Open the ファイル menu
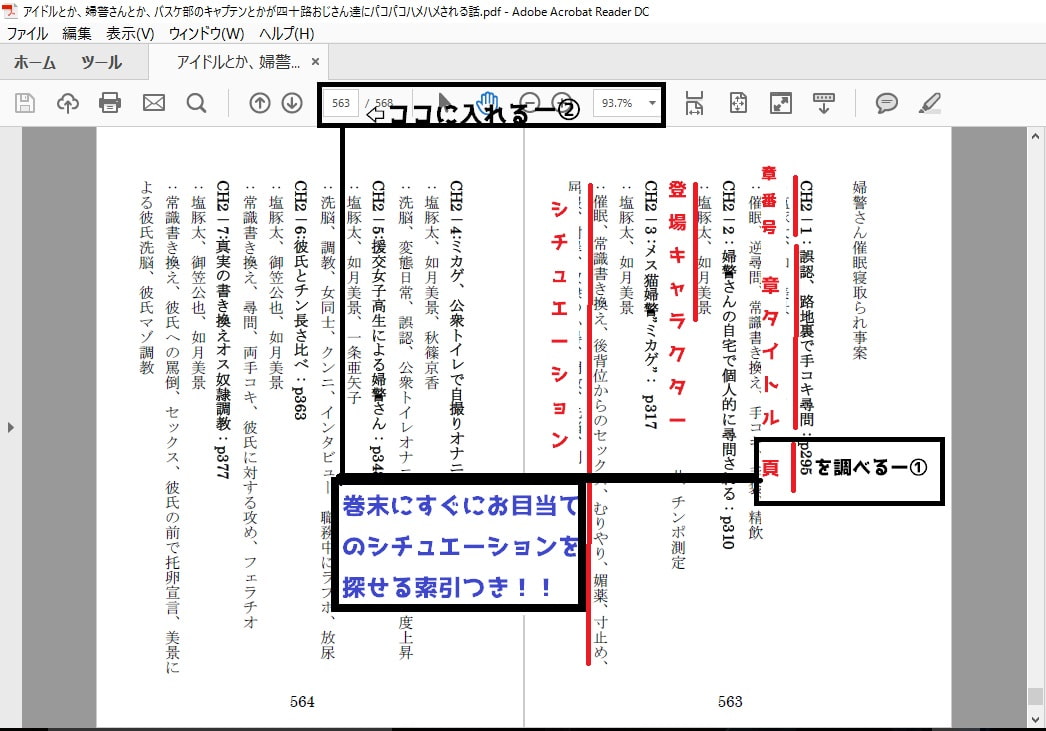This screenshot has height=731, width=1046. click(27, 33)
